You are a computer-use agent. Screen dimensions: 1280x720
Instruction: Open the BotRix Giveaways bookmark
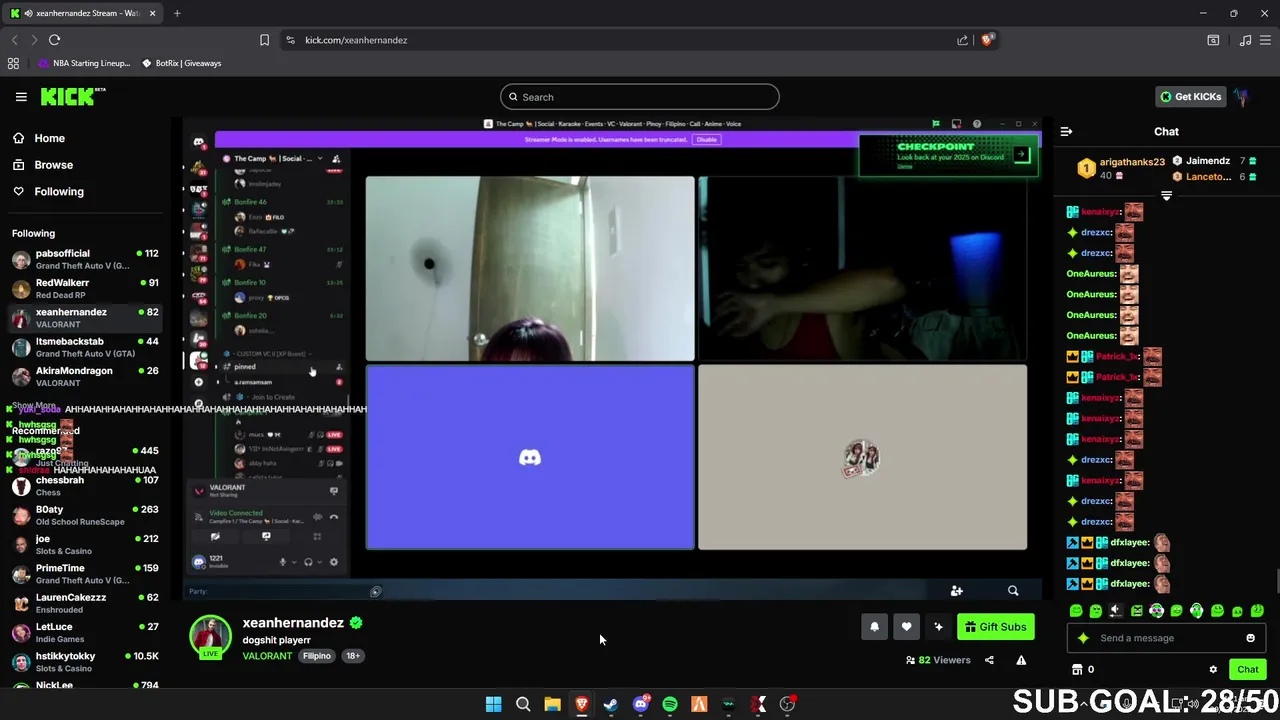(181, 63)
